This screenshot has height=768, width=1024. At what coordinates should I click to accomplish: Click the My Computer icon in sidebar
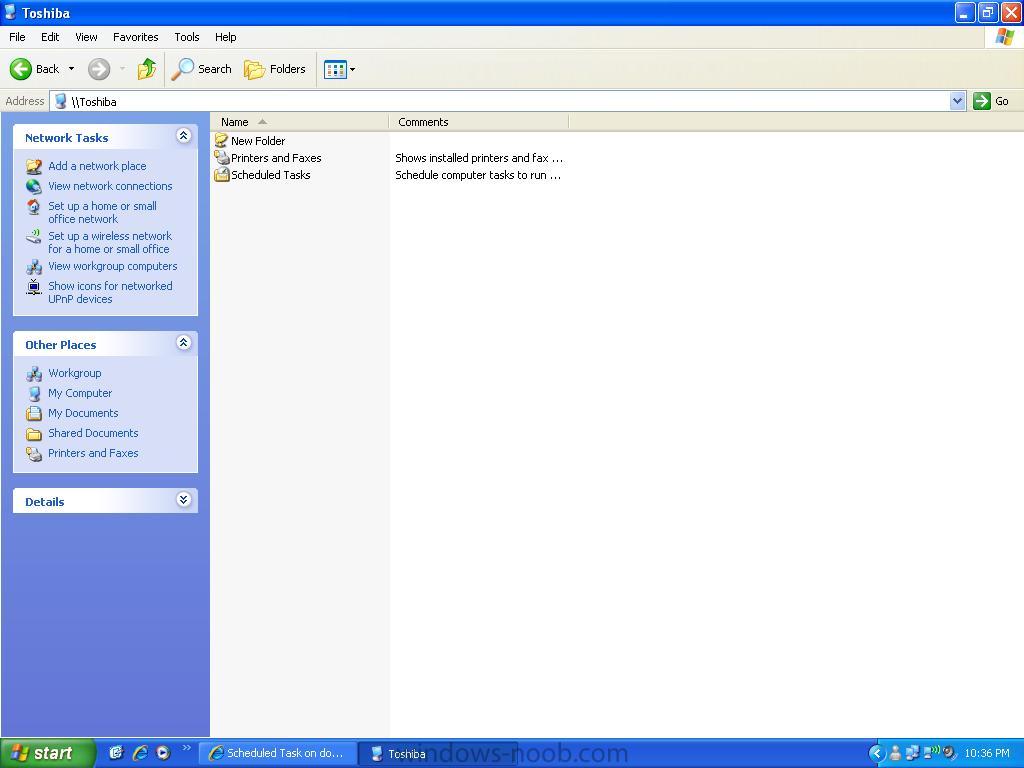pyautogui.click(x=34, y=393)
